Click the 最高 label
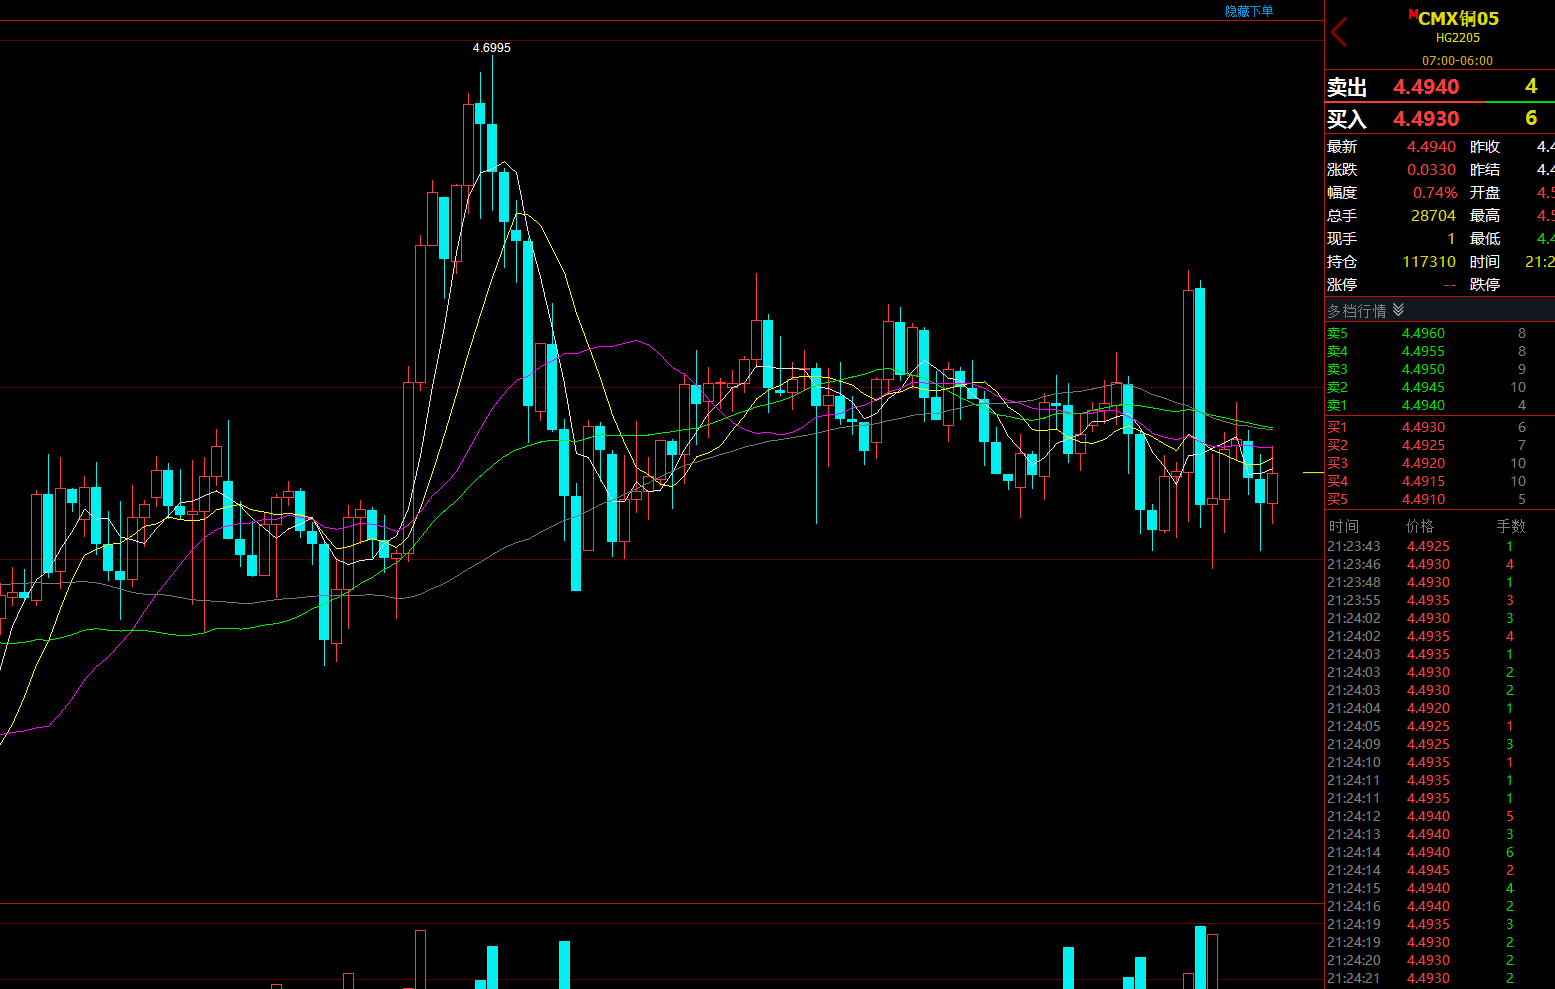The height and width of the screenshot is (989, 1555). point(1485,216)
